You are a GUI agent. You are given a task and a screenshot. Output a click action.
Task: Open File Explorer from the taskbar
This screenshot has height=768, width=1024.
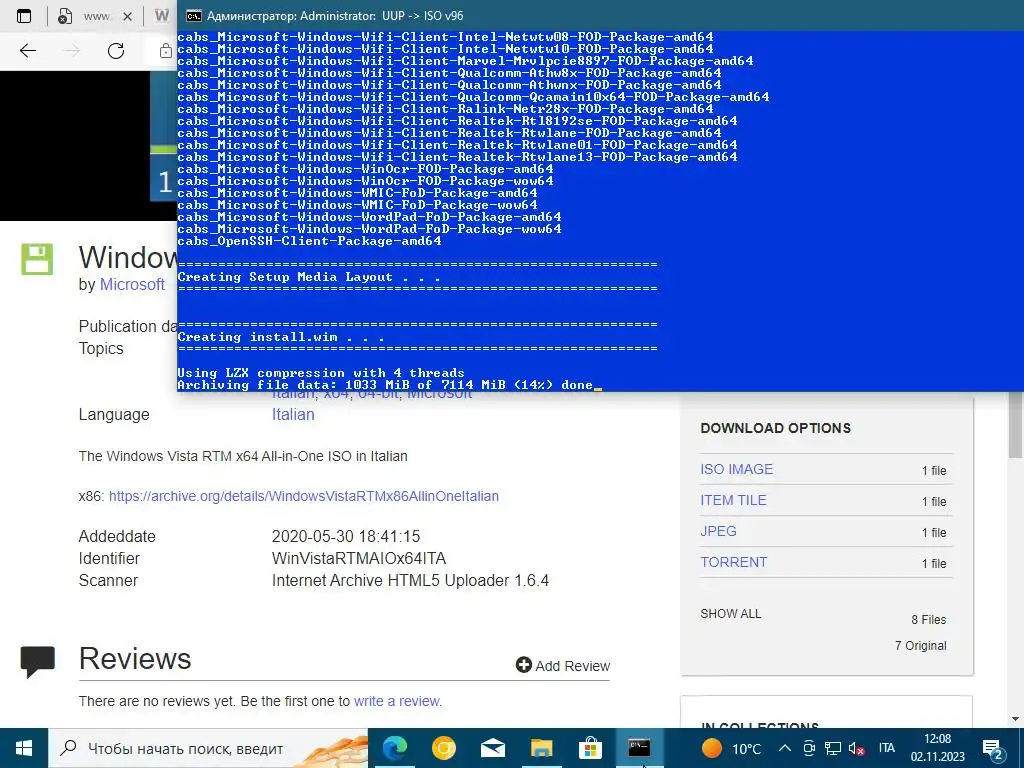tap(541, 748)
